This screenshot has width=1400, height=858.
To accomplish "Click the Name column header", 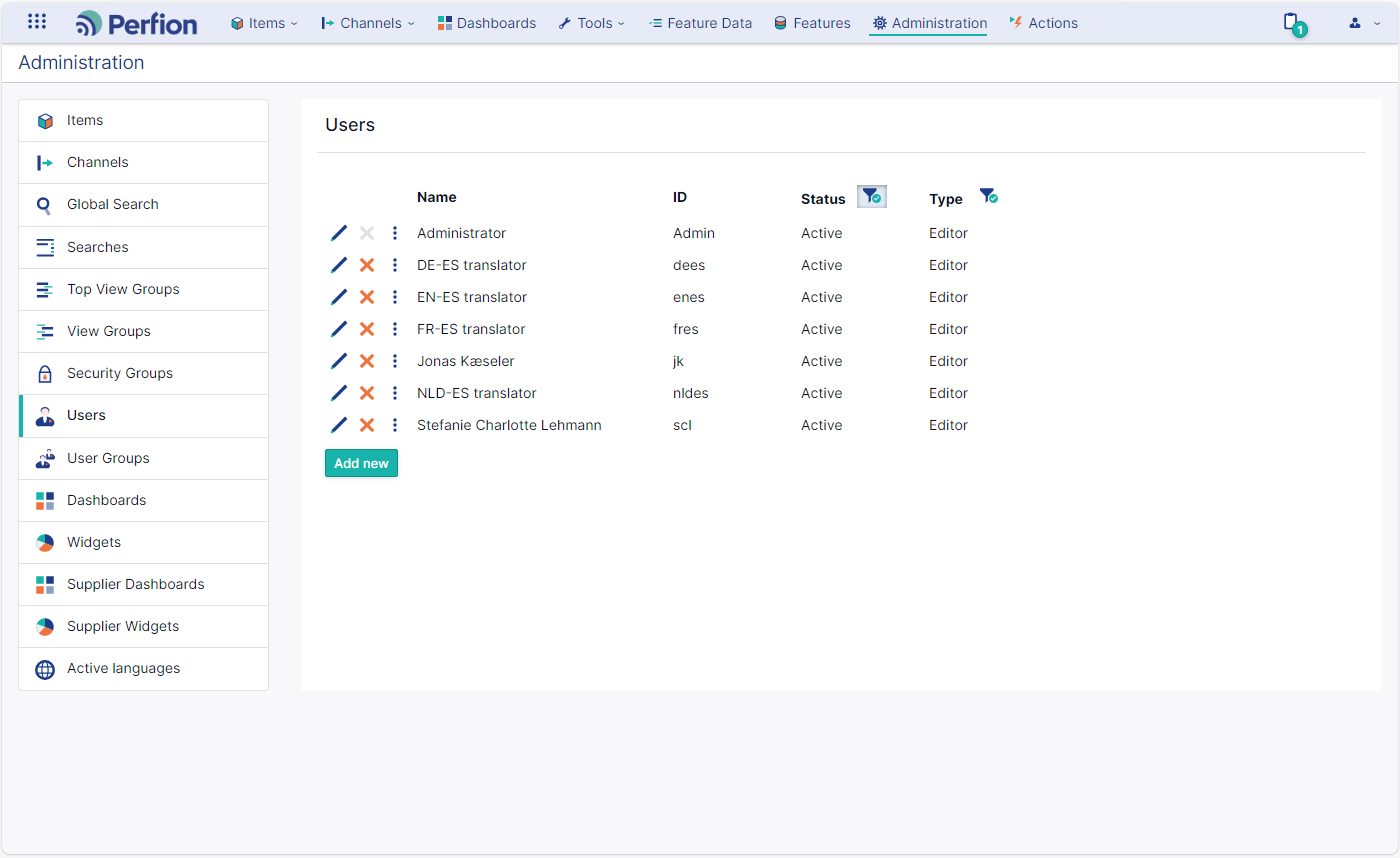I will [x=437, y=197].
